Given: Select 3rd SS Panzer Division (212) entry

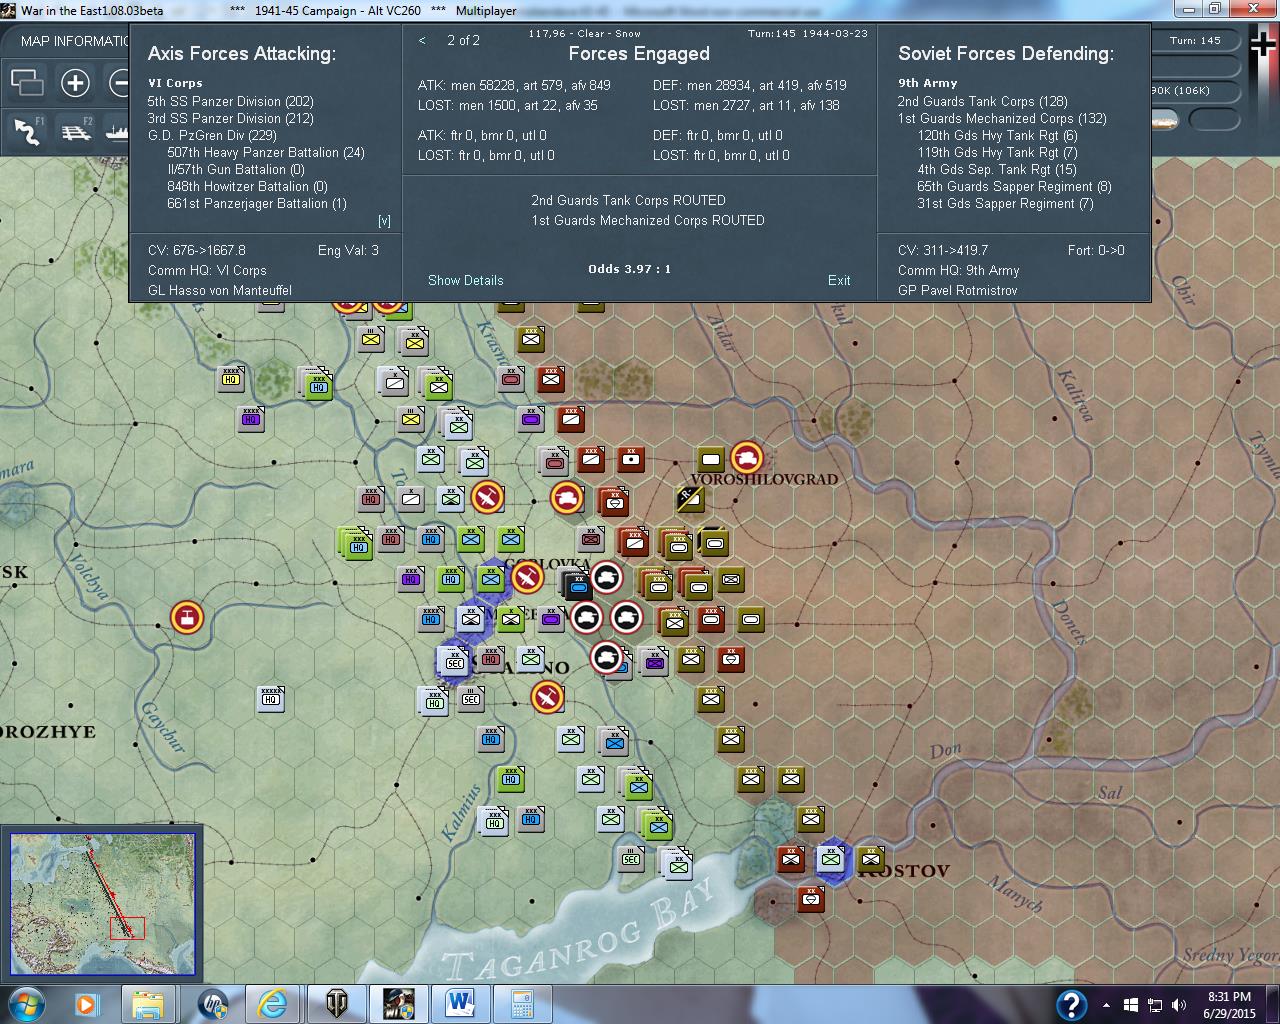Looking at the screenshot, I should pyautogui.click(x=231, y=118).
